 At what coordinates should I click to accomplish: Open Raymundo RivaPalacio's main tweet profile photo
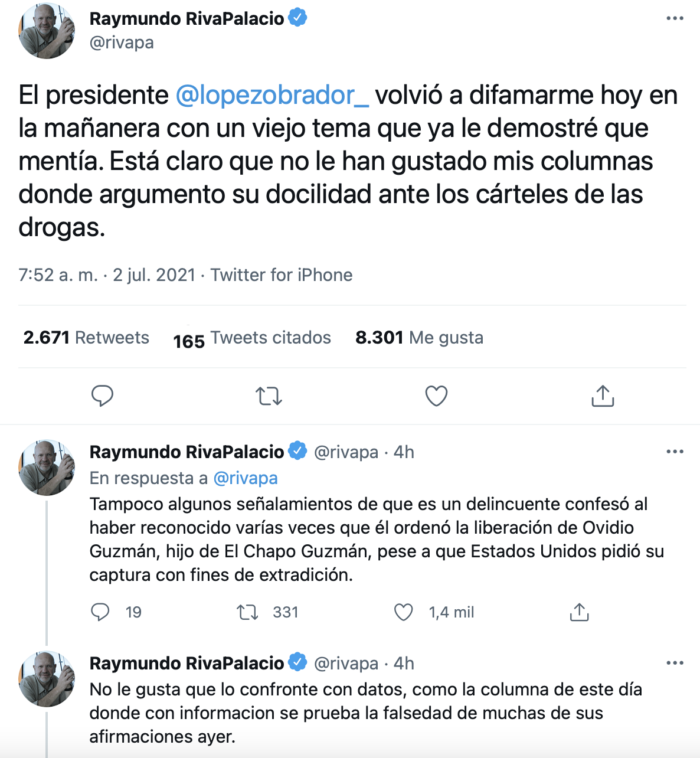click(x=46, y=31)
